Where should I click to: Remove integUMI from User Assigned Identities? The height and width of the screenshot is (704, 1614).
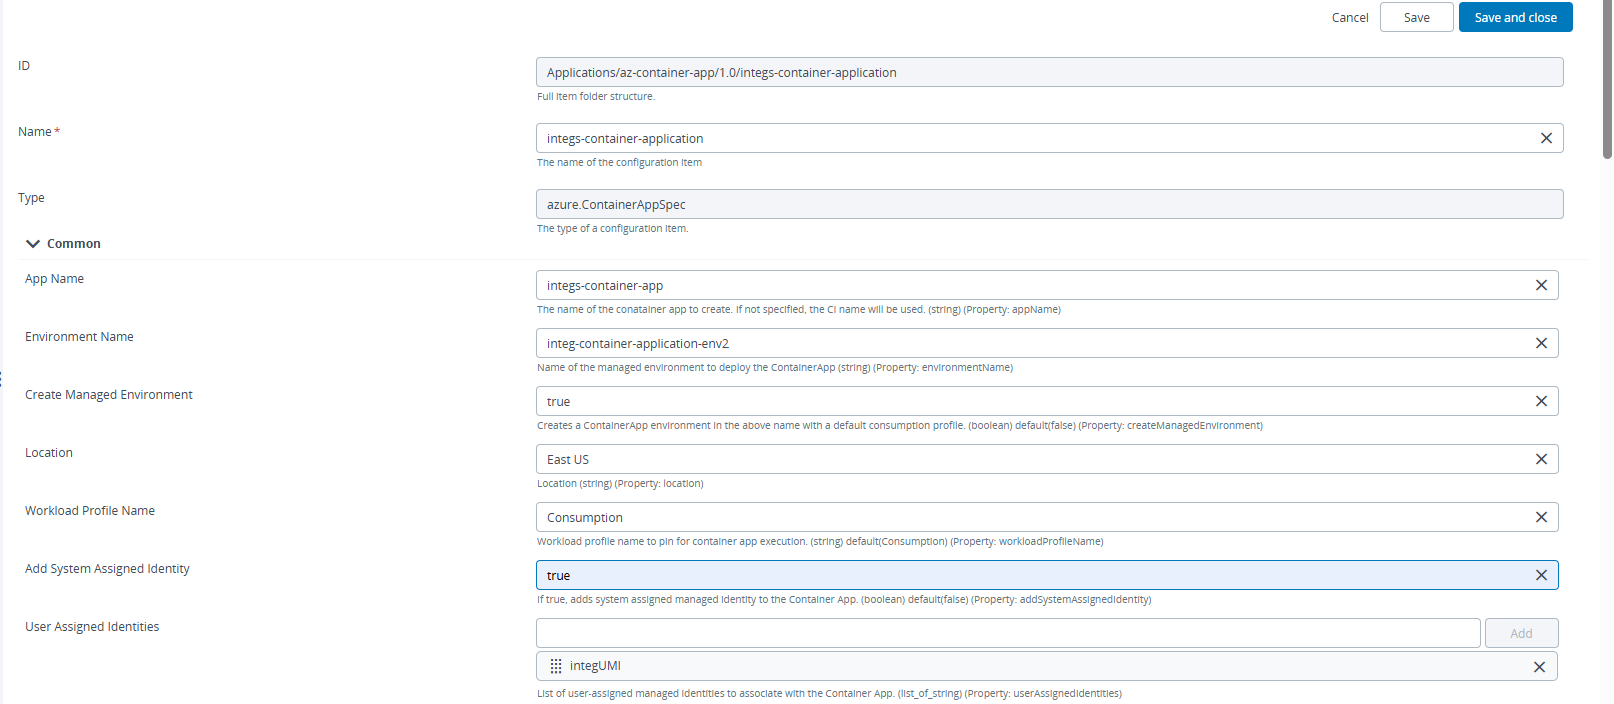point(1539,667)
